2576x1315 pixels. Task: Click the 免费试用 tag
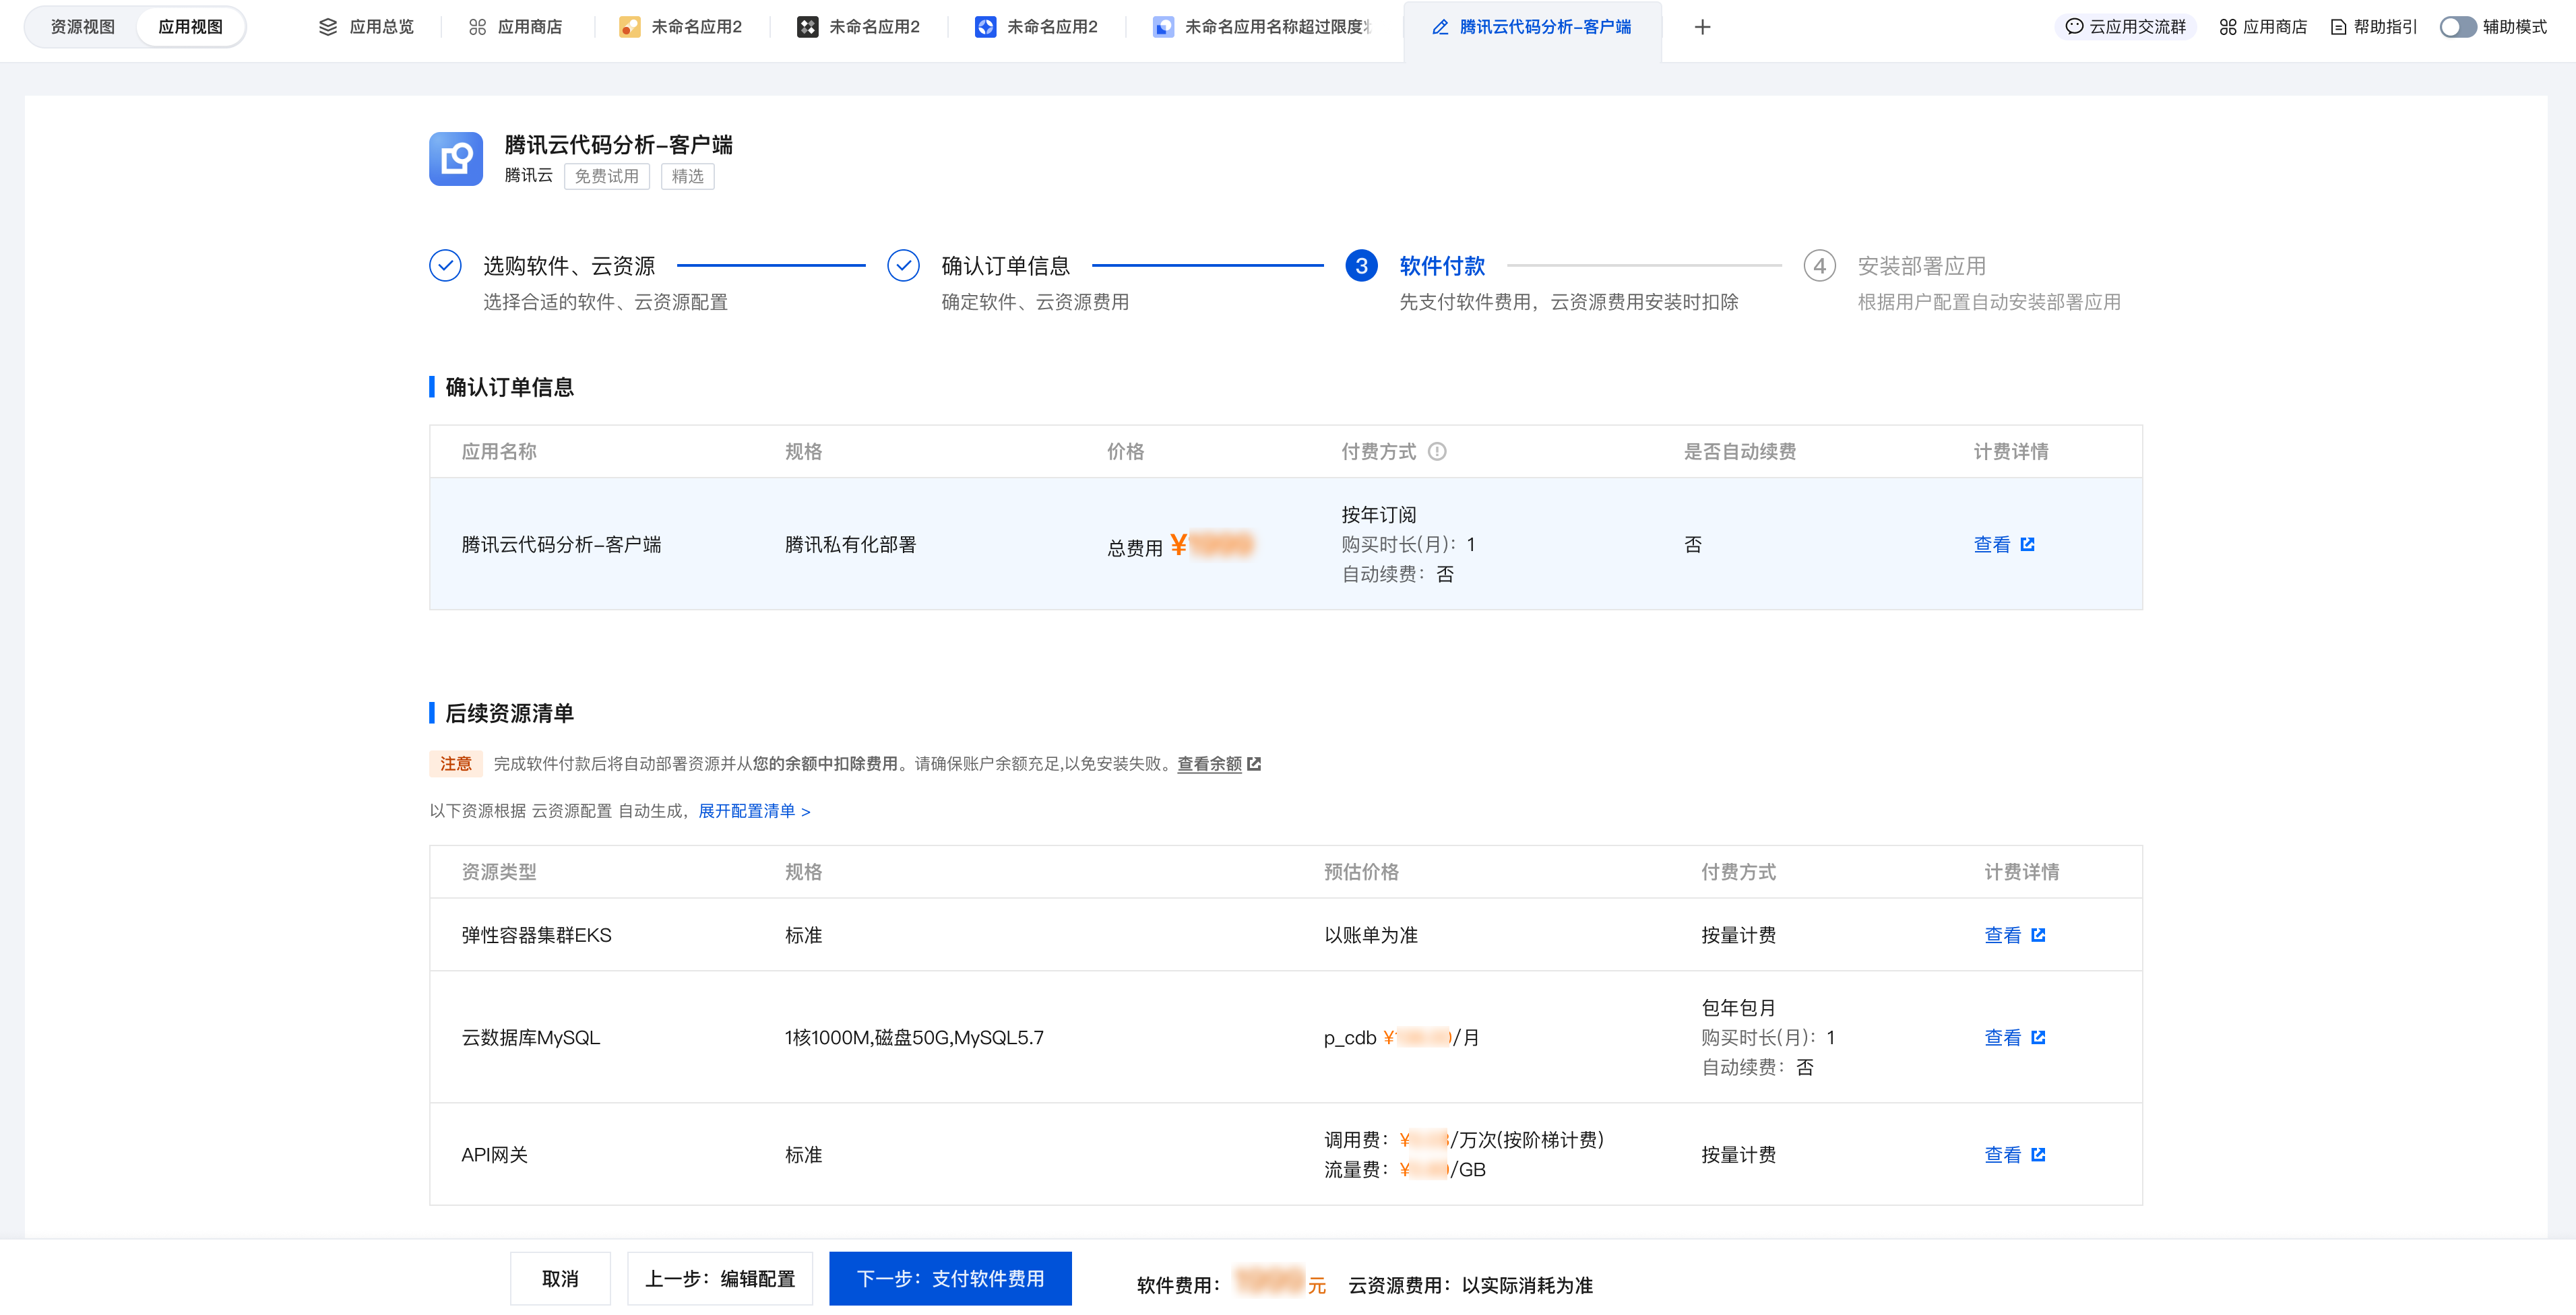coord(606,176)
